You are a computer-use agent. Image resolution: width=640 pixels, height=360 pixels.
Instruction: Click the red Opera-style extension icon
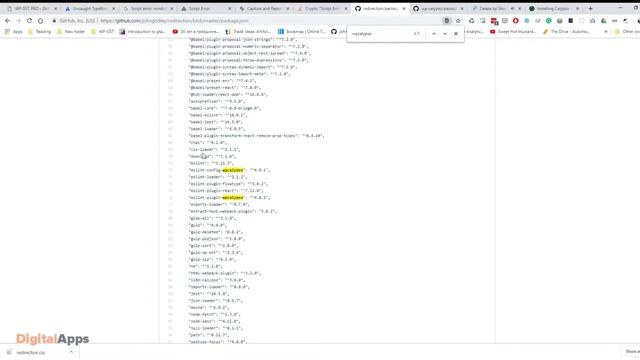(516, 21)
